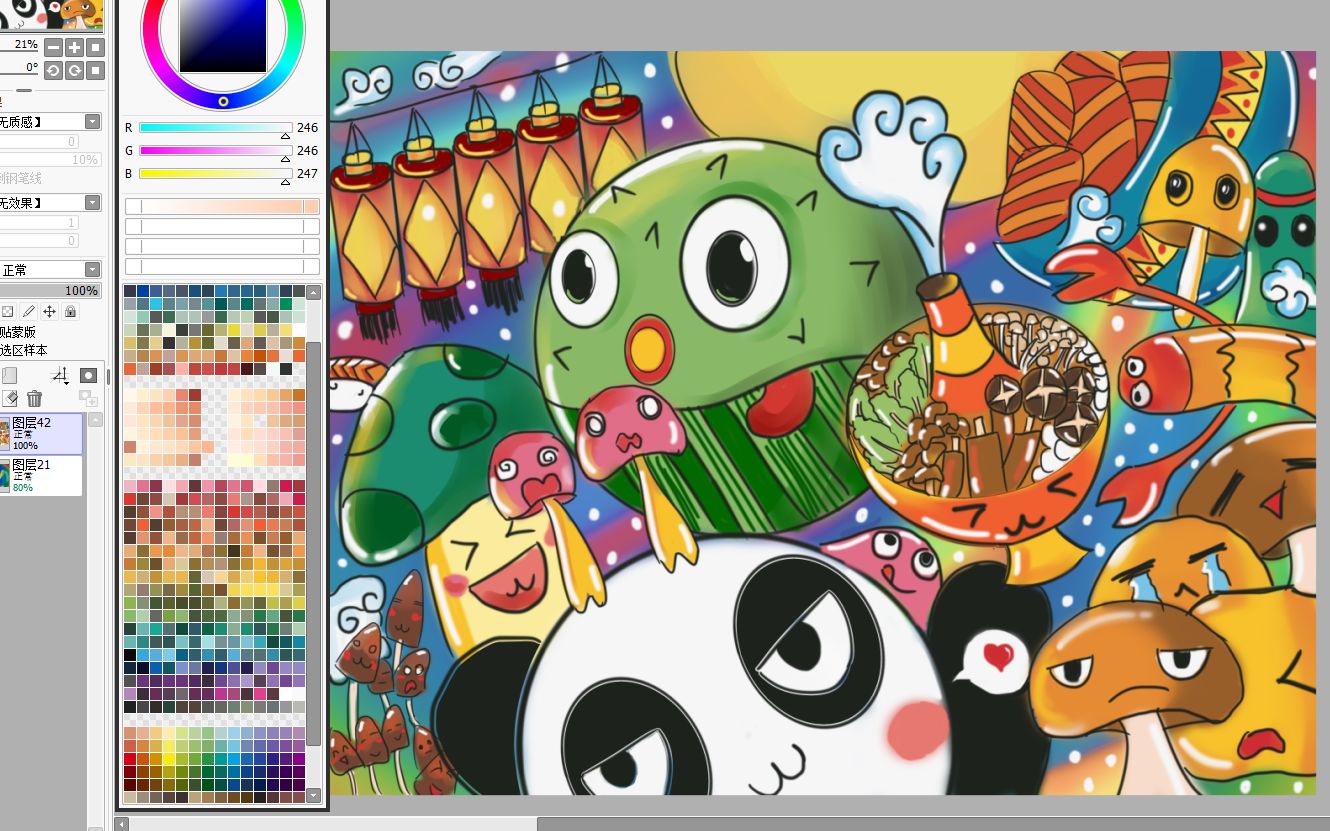Click the R channel slider
This screenshot has width=1330, height=831.
tap(215, 128)
